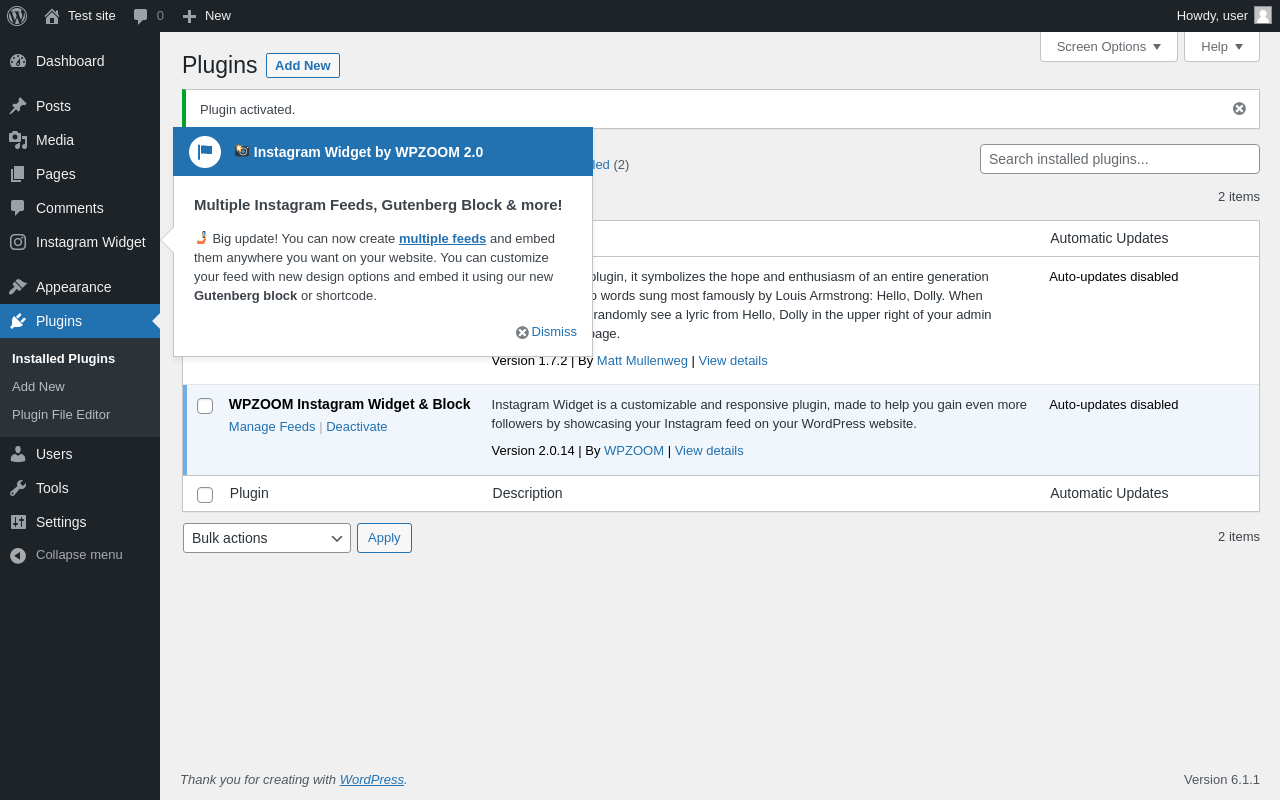The height and width of the screenshot is (800, 1280).
Task: Collapse menu arrow icon in sidebar
Action: click(x=18, y=555)
